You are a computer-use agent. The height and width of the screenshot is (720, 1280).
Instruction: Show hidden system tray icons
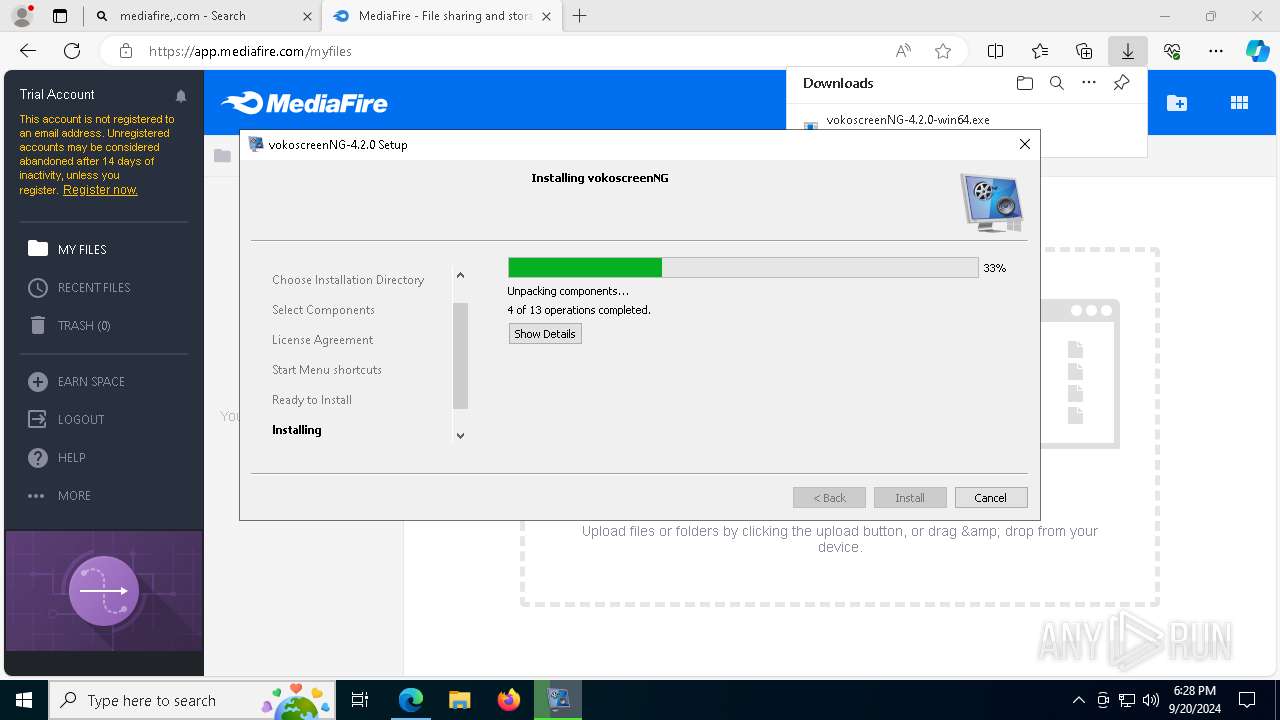tap(1078, 700)
